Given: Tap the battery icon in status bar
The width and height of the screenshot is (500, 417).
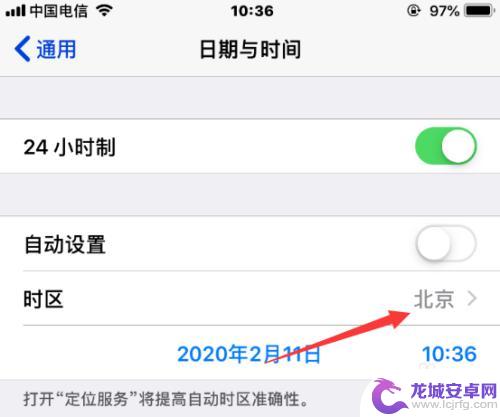Looking at the screenshot, I should pos(479,11).
